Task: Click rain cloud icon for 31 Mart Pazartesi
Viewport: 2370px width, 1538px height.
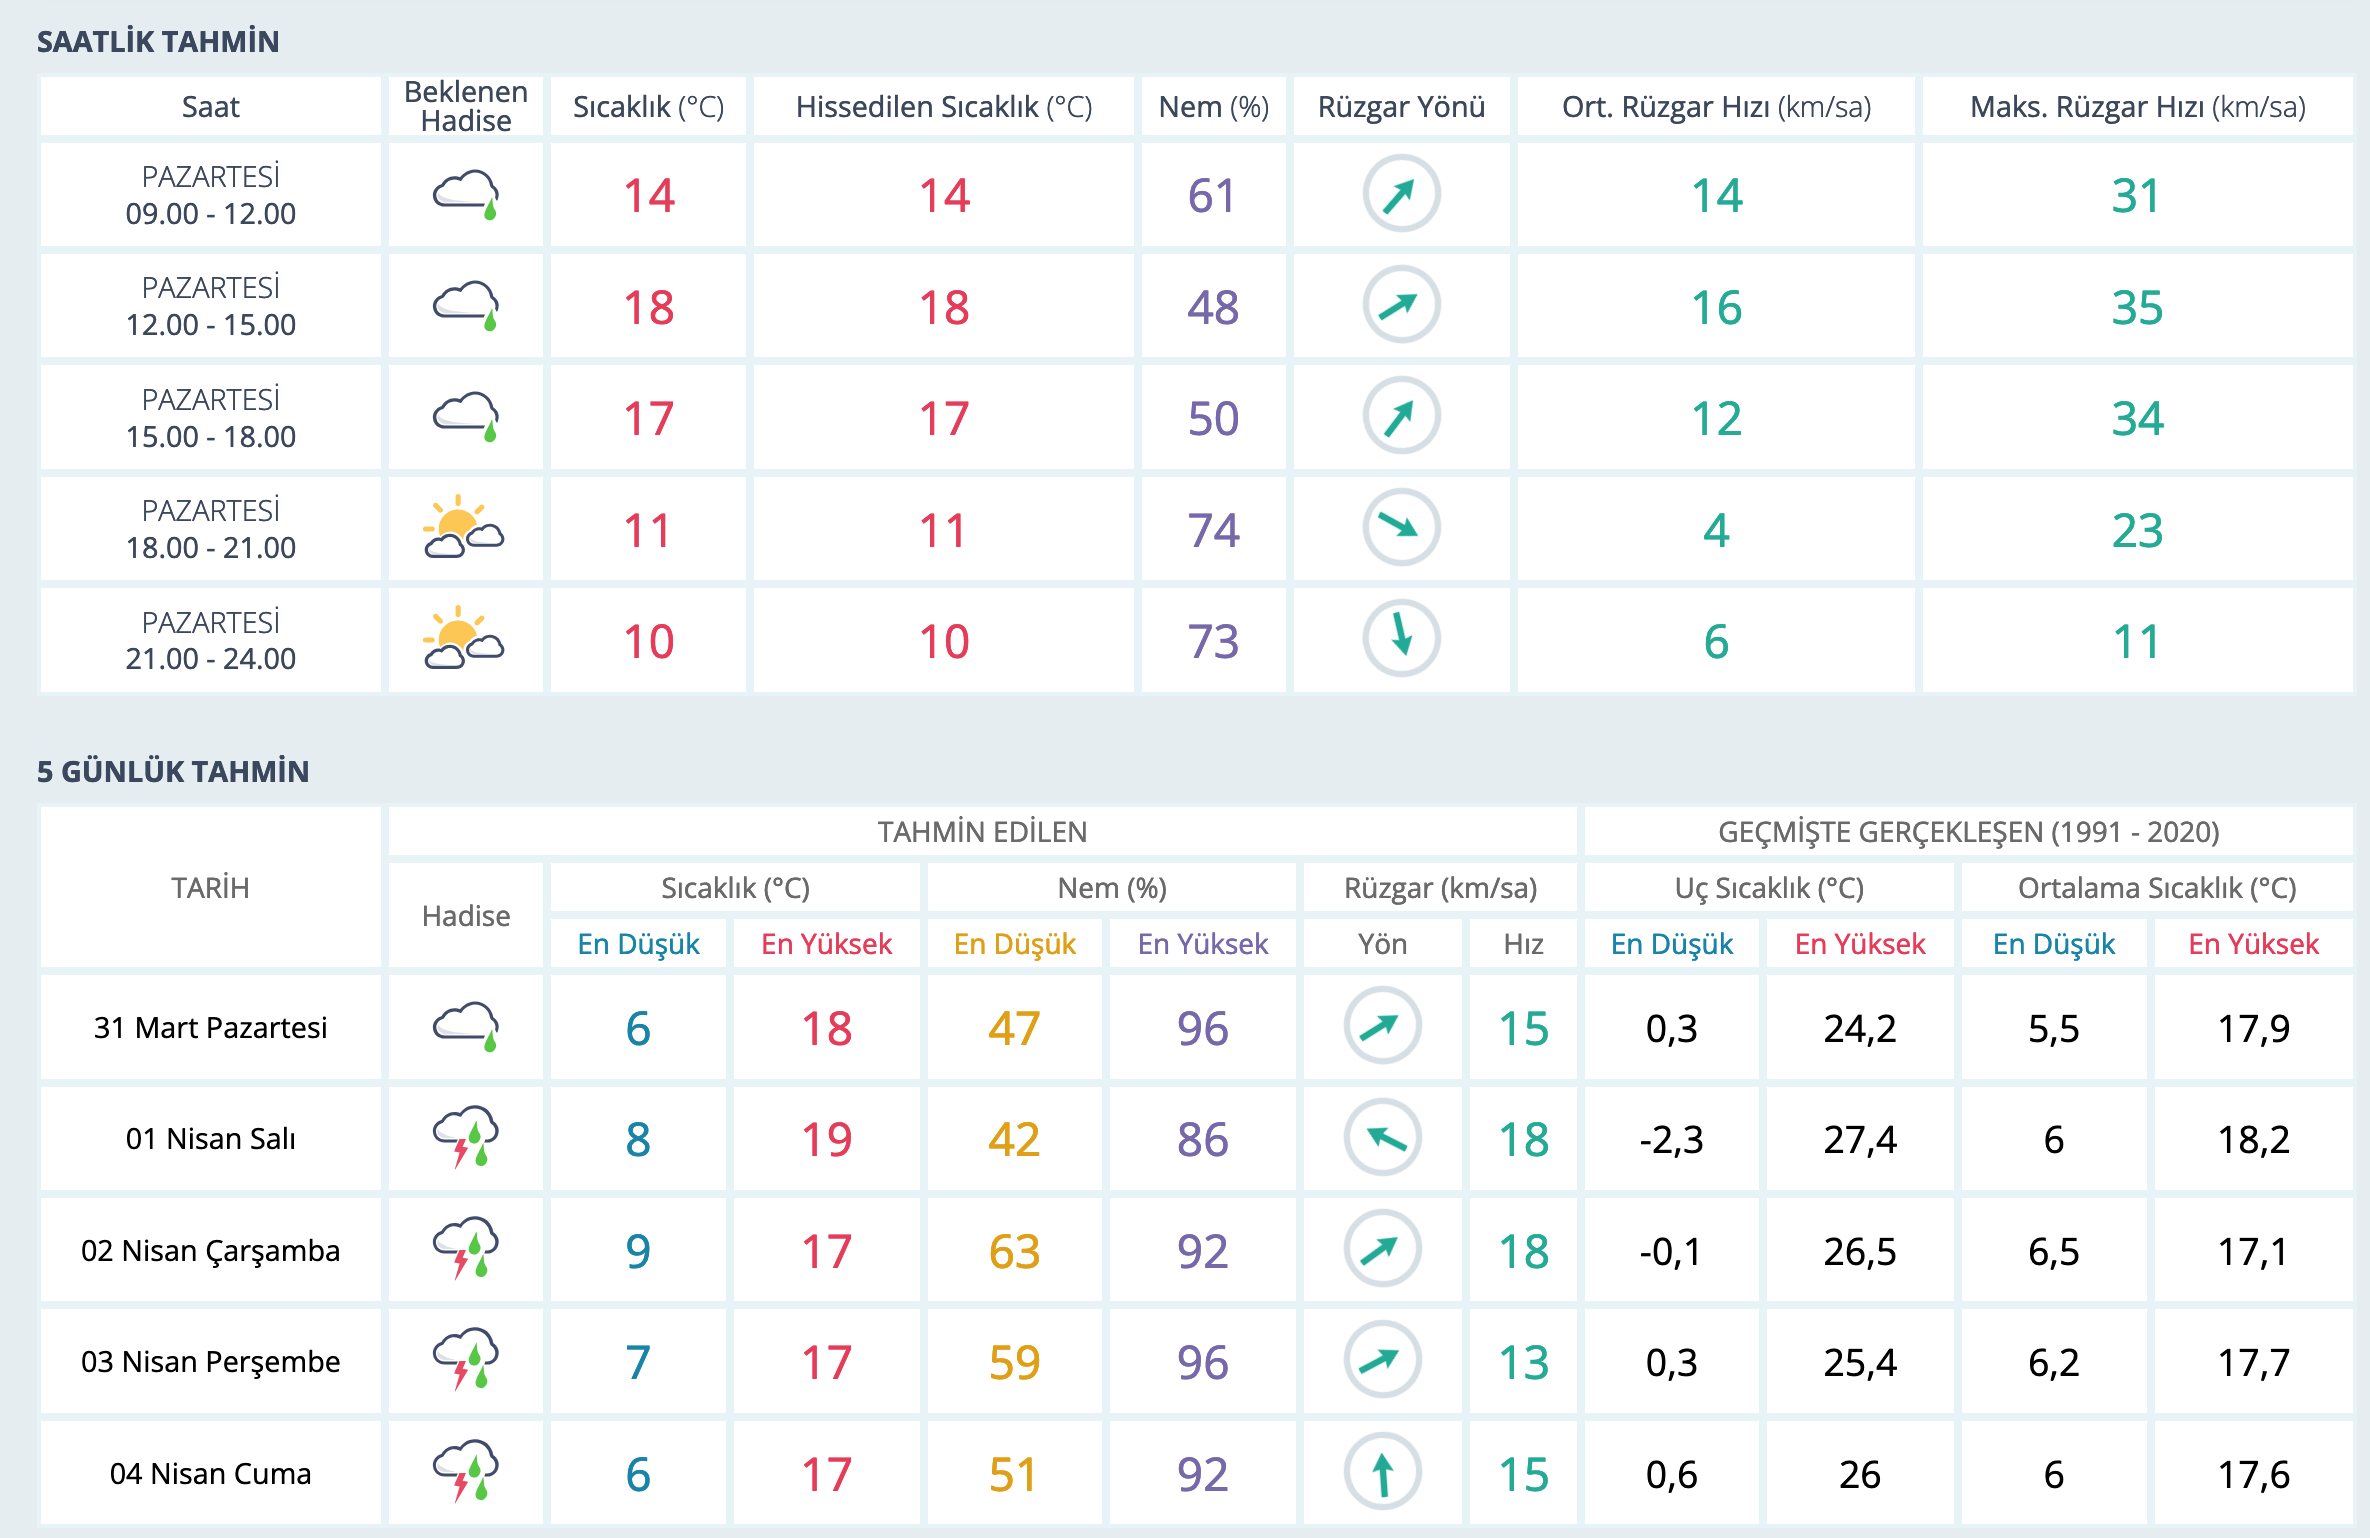Action: pos(465,1026)
